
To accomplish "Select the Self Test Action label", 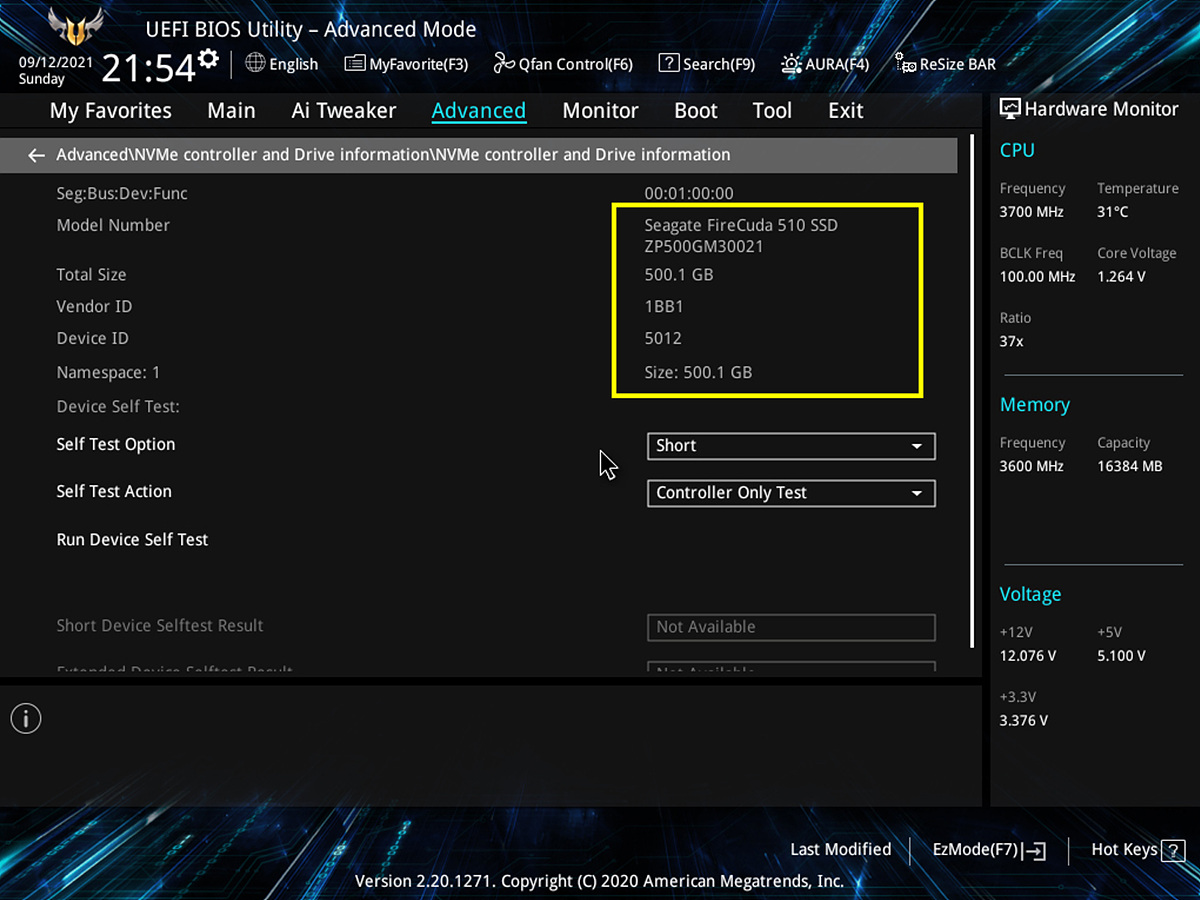I will [114, 492].
